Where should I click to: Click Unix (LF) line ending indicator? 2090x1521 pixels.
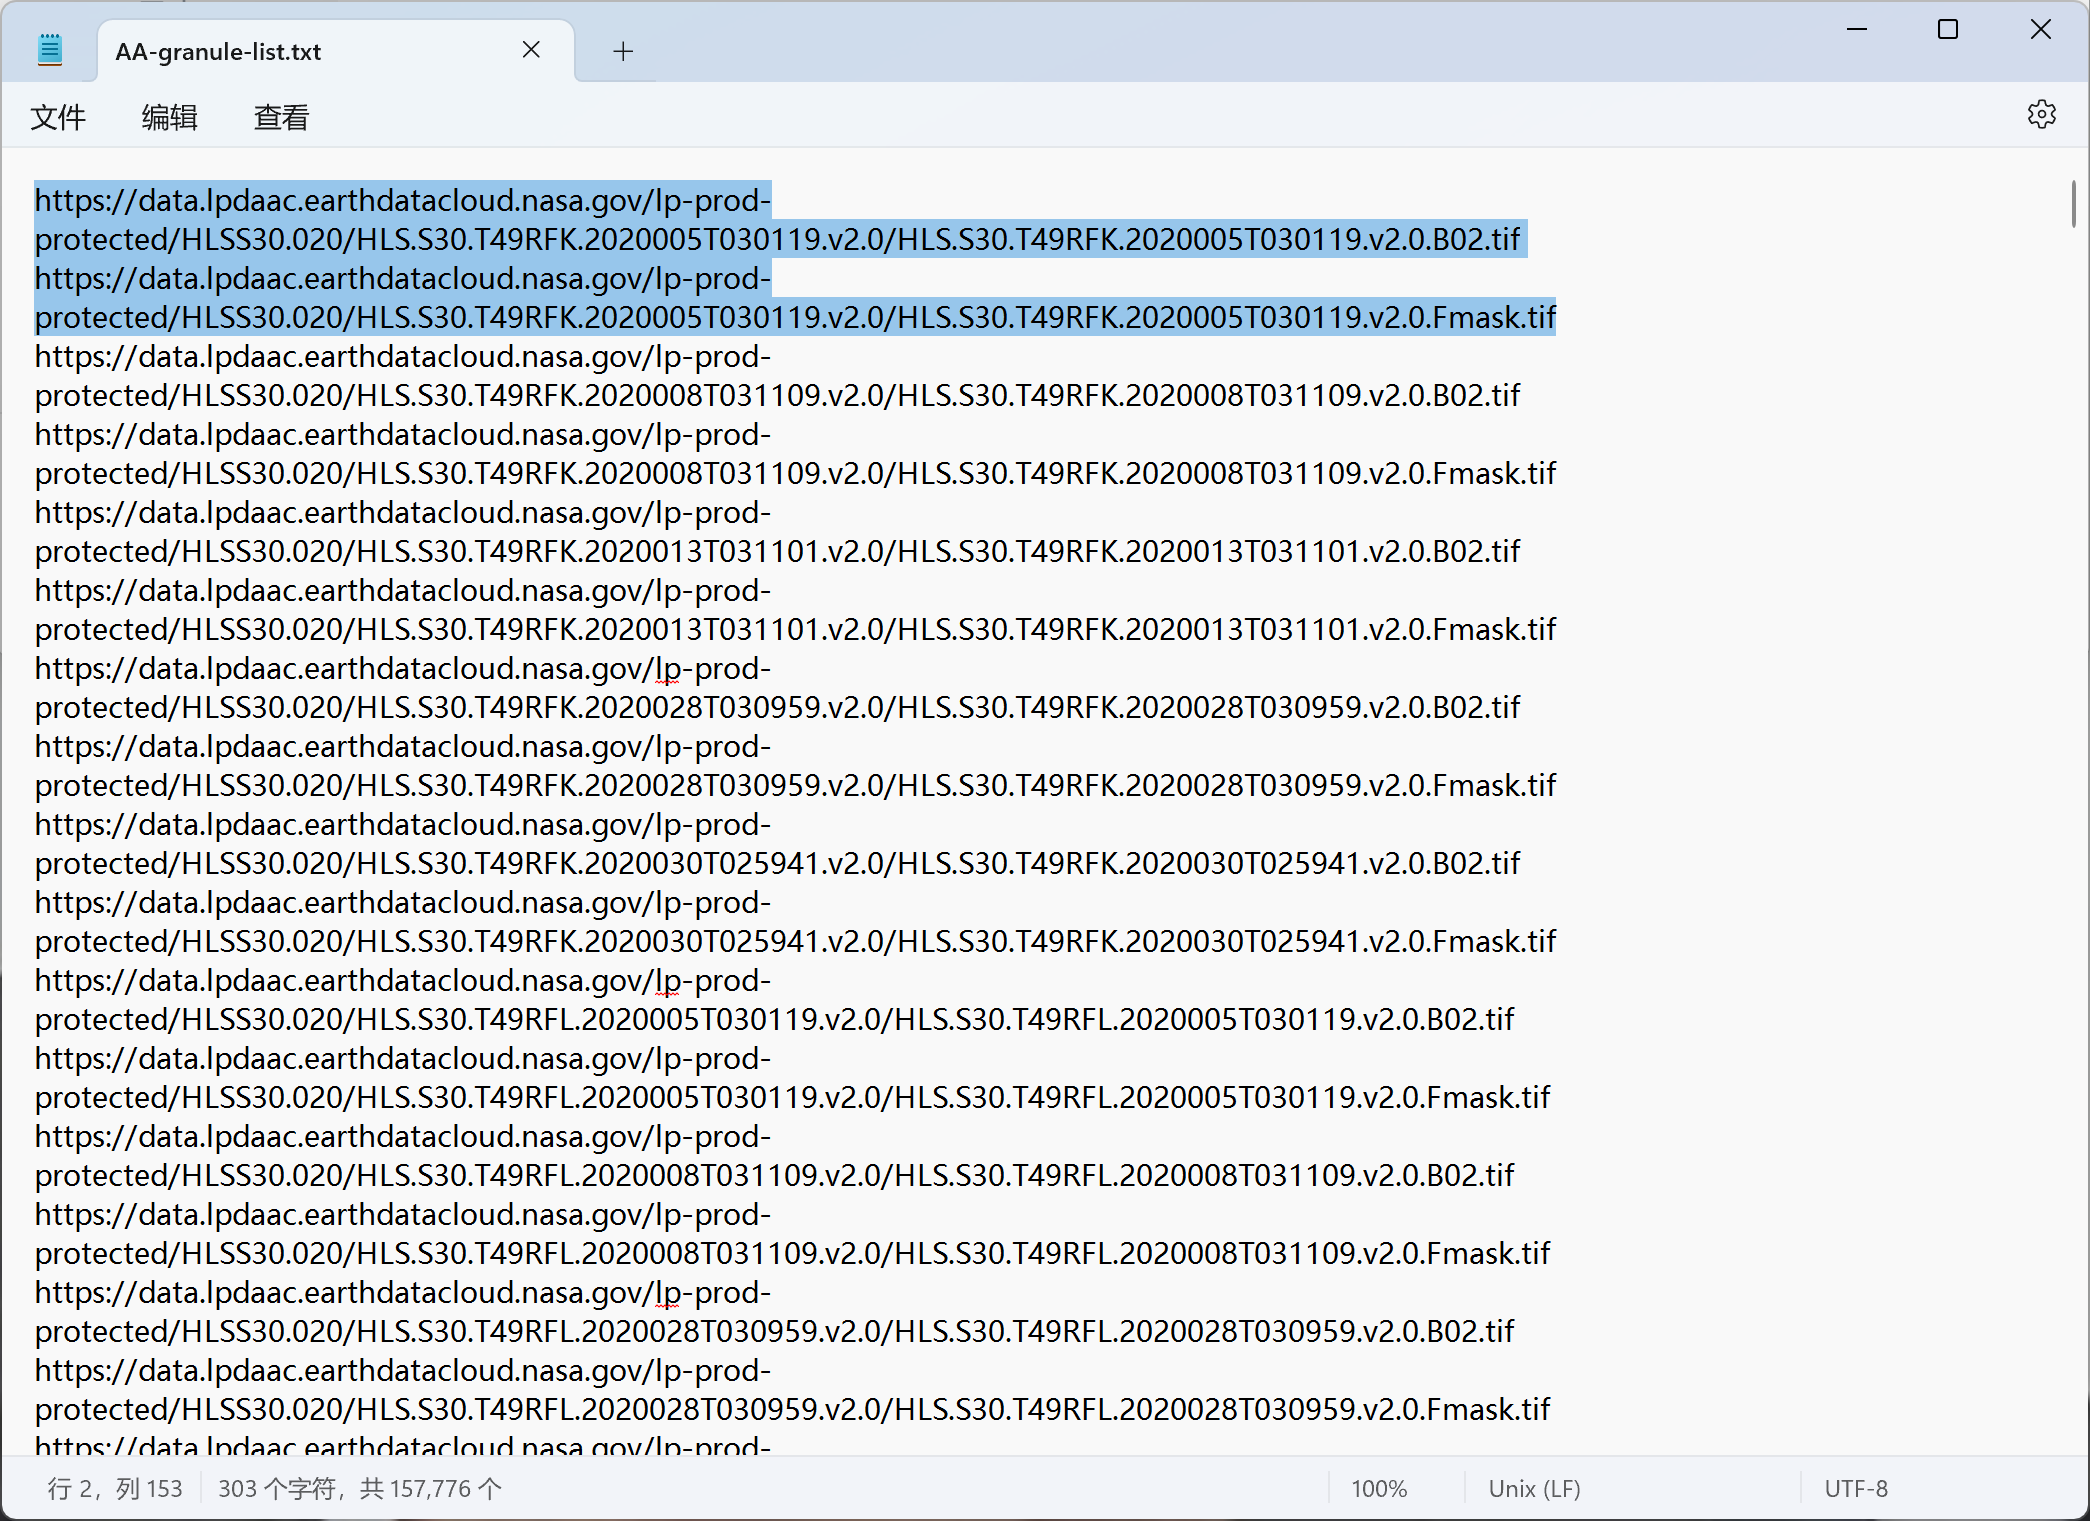pos(1534,1489)
